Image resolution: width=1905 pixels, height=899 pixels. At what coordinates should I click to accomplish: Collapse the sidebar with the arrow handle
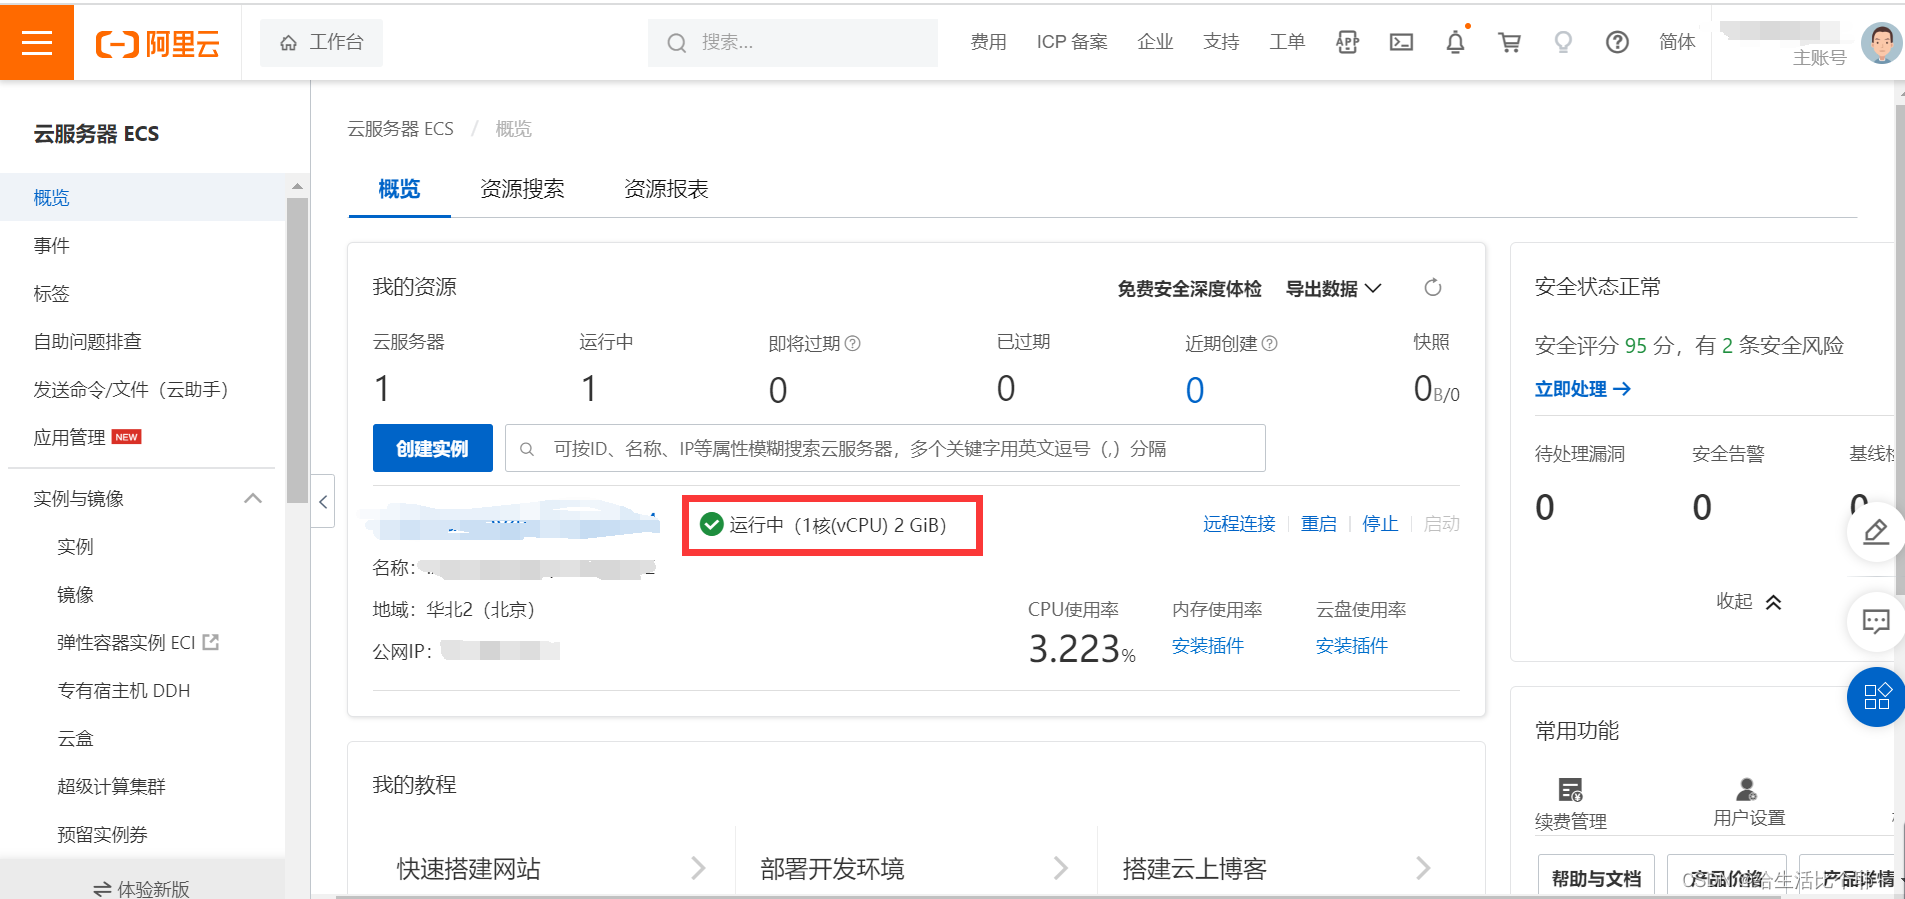click(x=323, y=501)
